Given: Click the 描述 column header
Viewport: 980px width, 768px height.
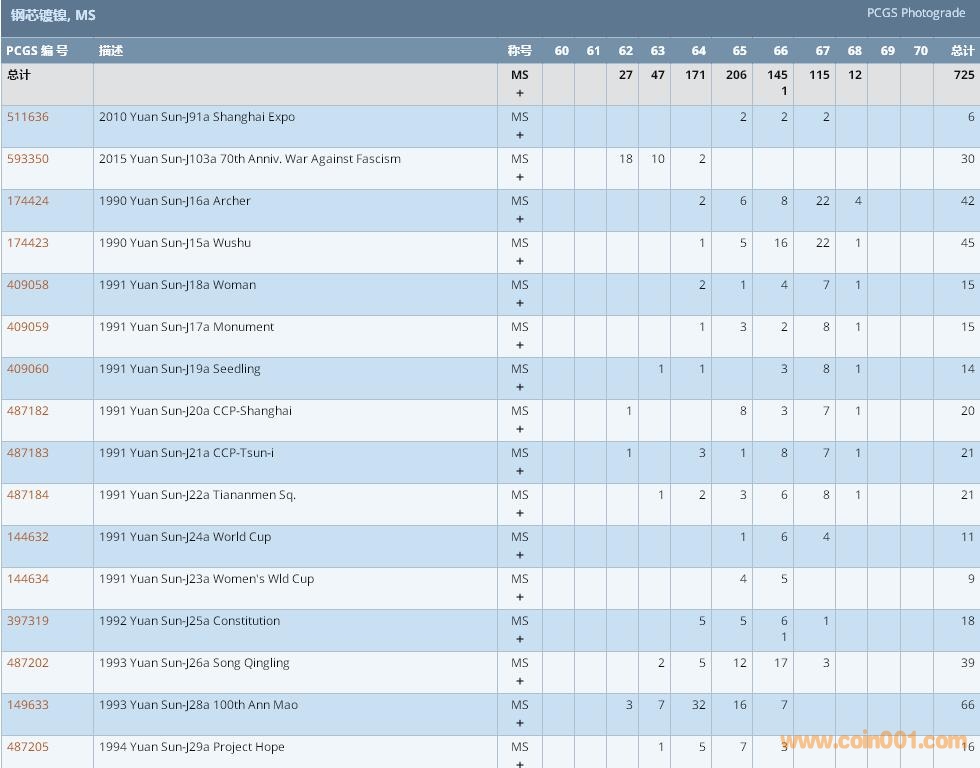Looking at the screenshot, I should tap(111, 51).
